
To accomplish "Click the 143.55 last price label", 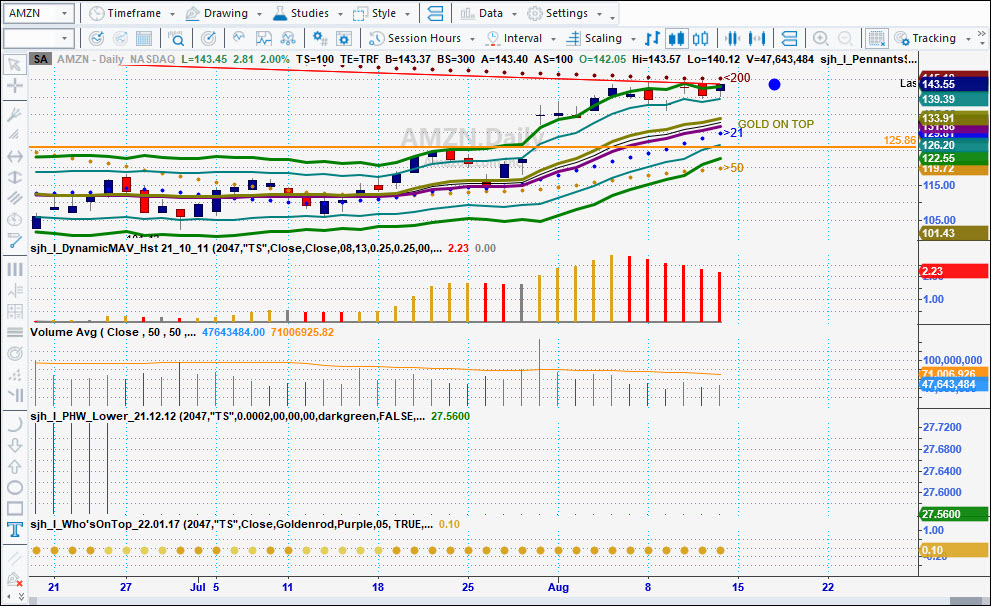I will click(x=954, y=84).
